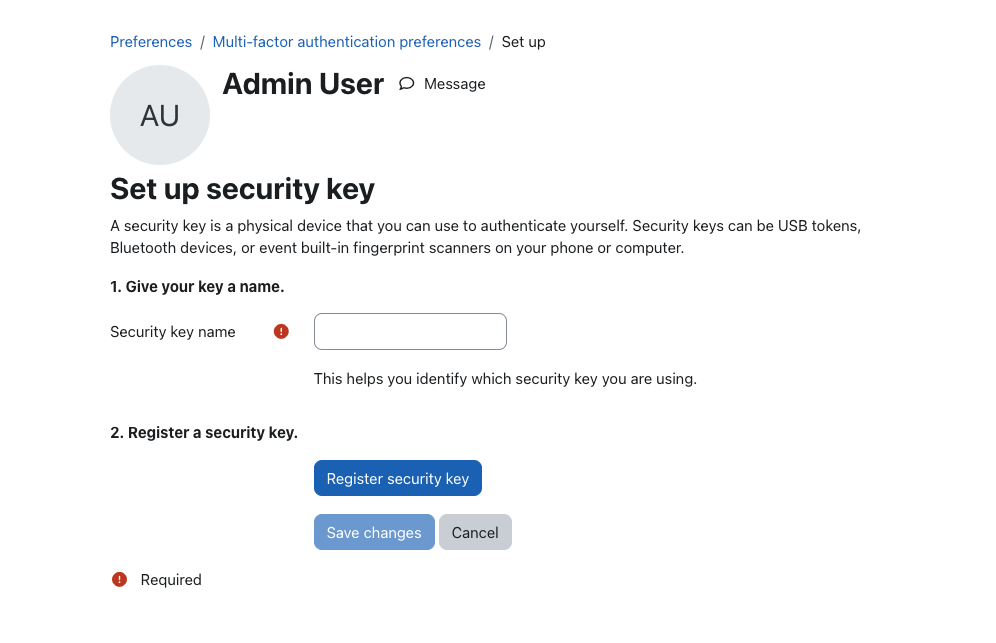Click the Required legend text

pos(171,580)
